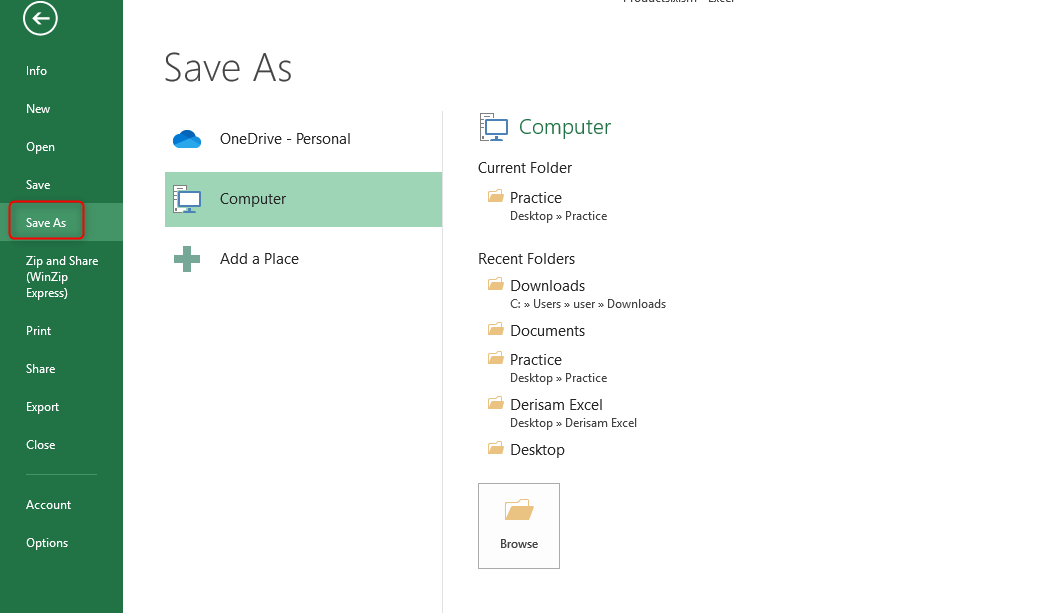Select OneDrive - Personal location
The width and height of the screenshot is (1056, 613).
[285, 139]
